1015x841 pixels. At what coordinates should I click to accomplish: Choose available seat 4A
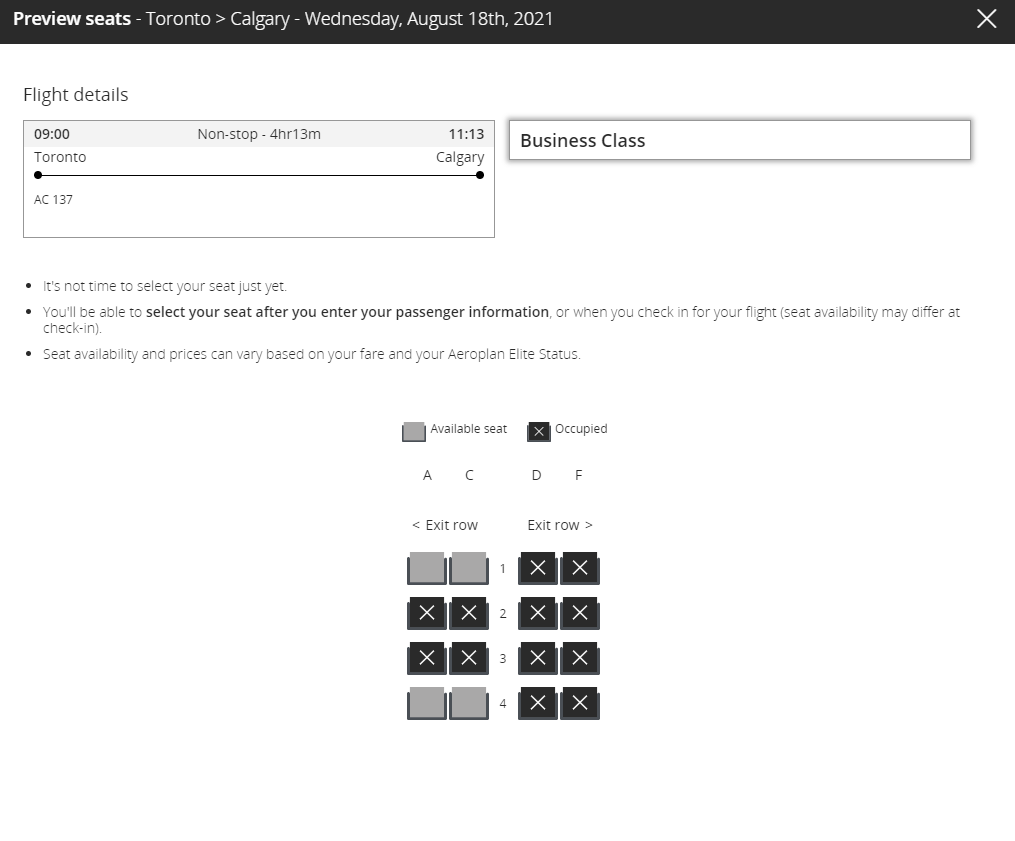click(427, 703)
